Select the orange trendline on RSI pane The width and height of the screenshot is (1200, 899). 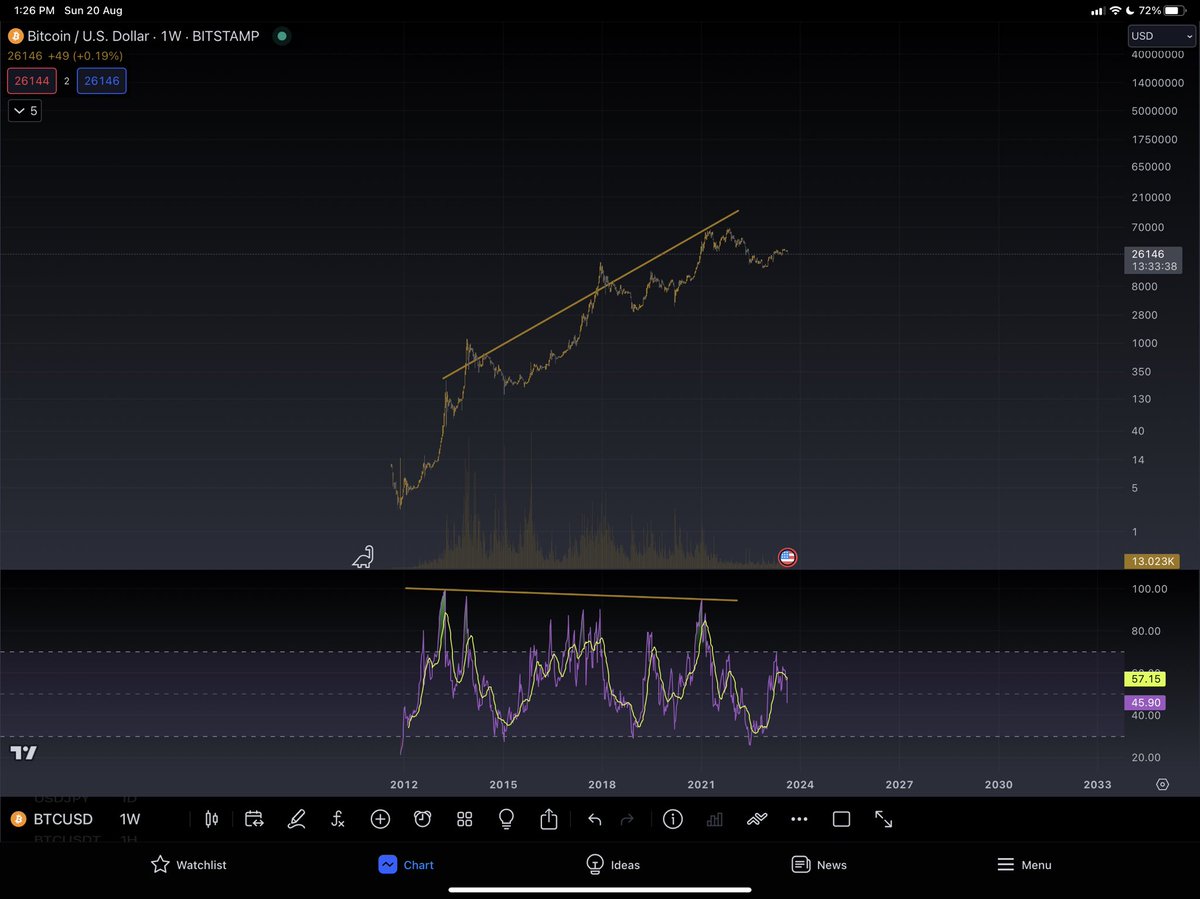[x=571, y=594]
